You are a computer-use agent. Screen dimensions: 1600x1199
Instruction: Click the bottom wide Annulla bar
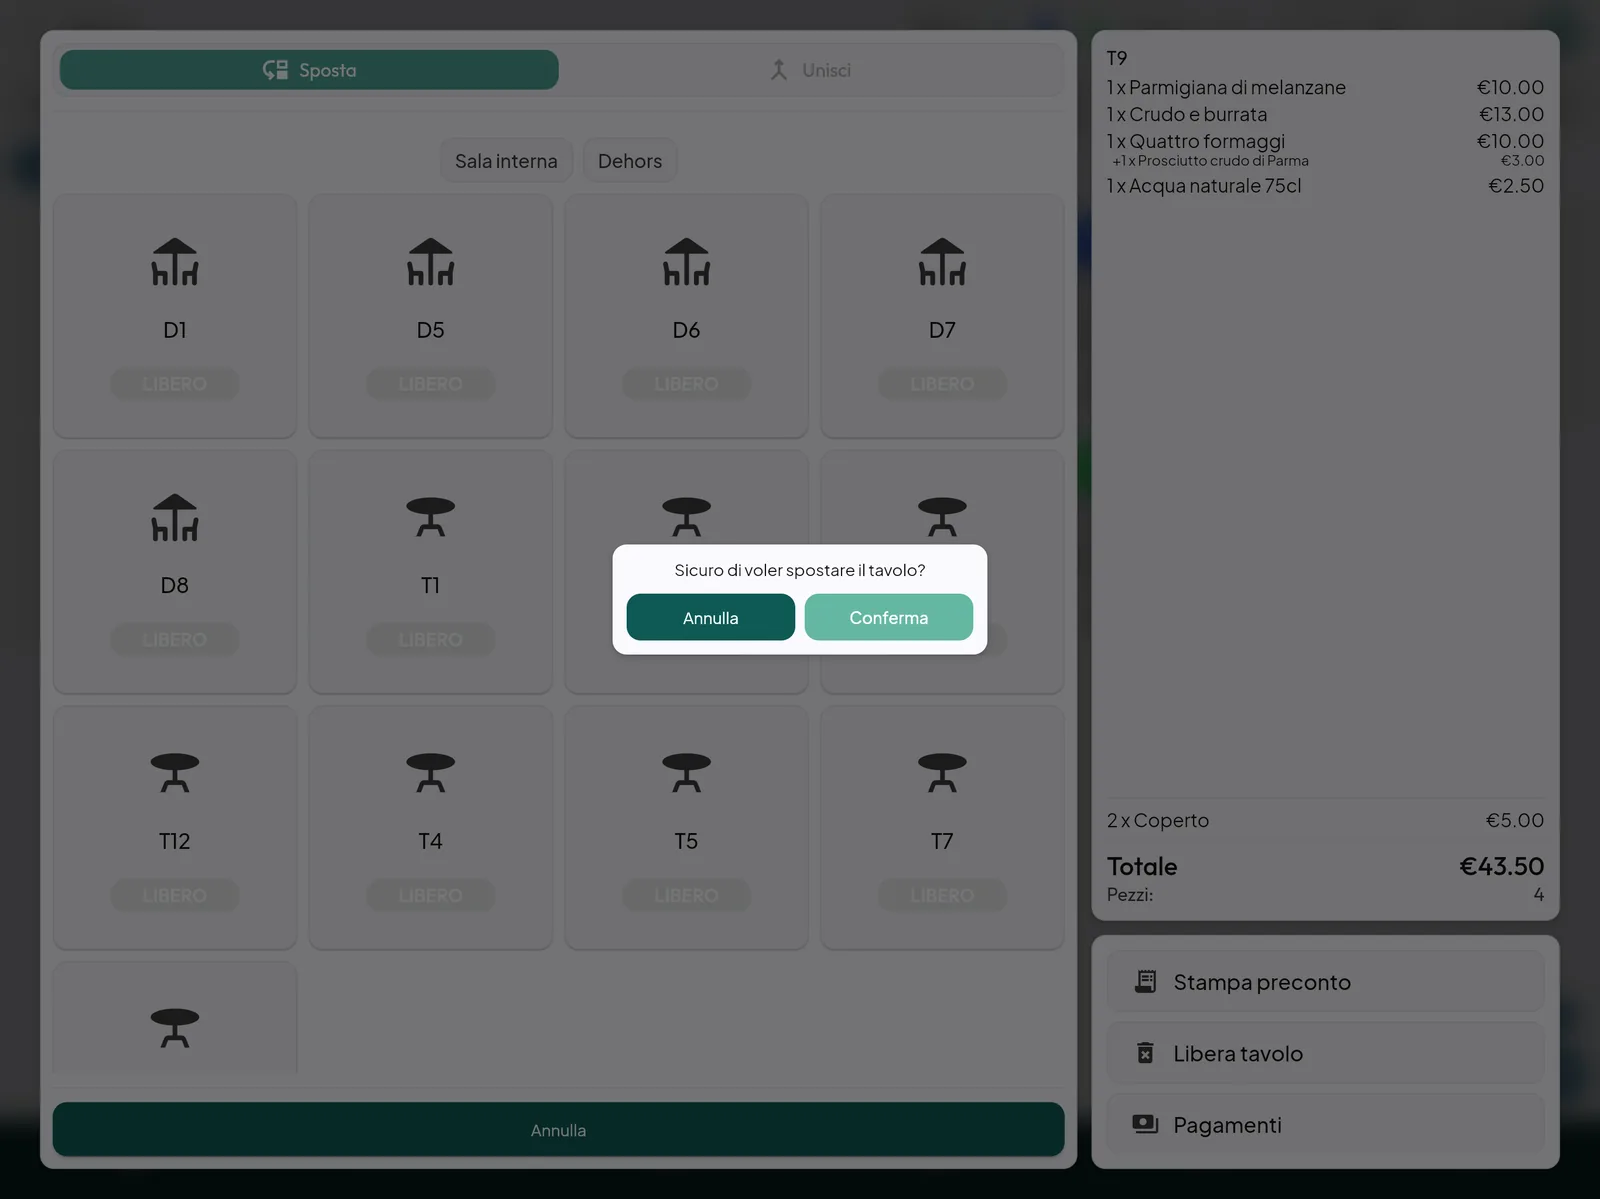point(558,1130)
